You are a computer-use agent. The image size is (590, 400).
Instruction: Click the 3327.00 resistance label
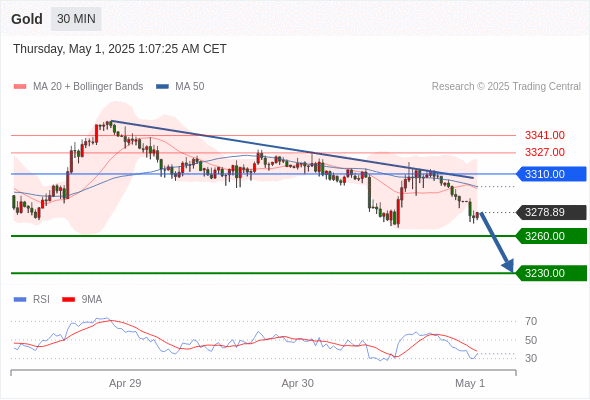(x=545, y=152)
